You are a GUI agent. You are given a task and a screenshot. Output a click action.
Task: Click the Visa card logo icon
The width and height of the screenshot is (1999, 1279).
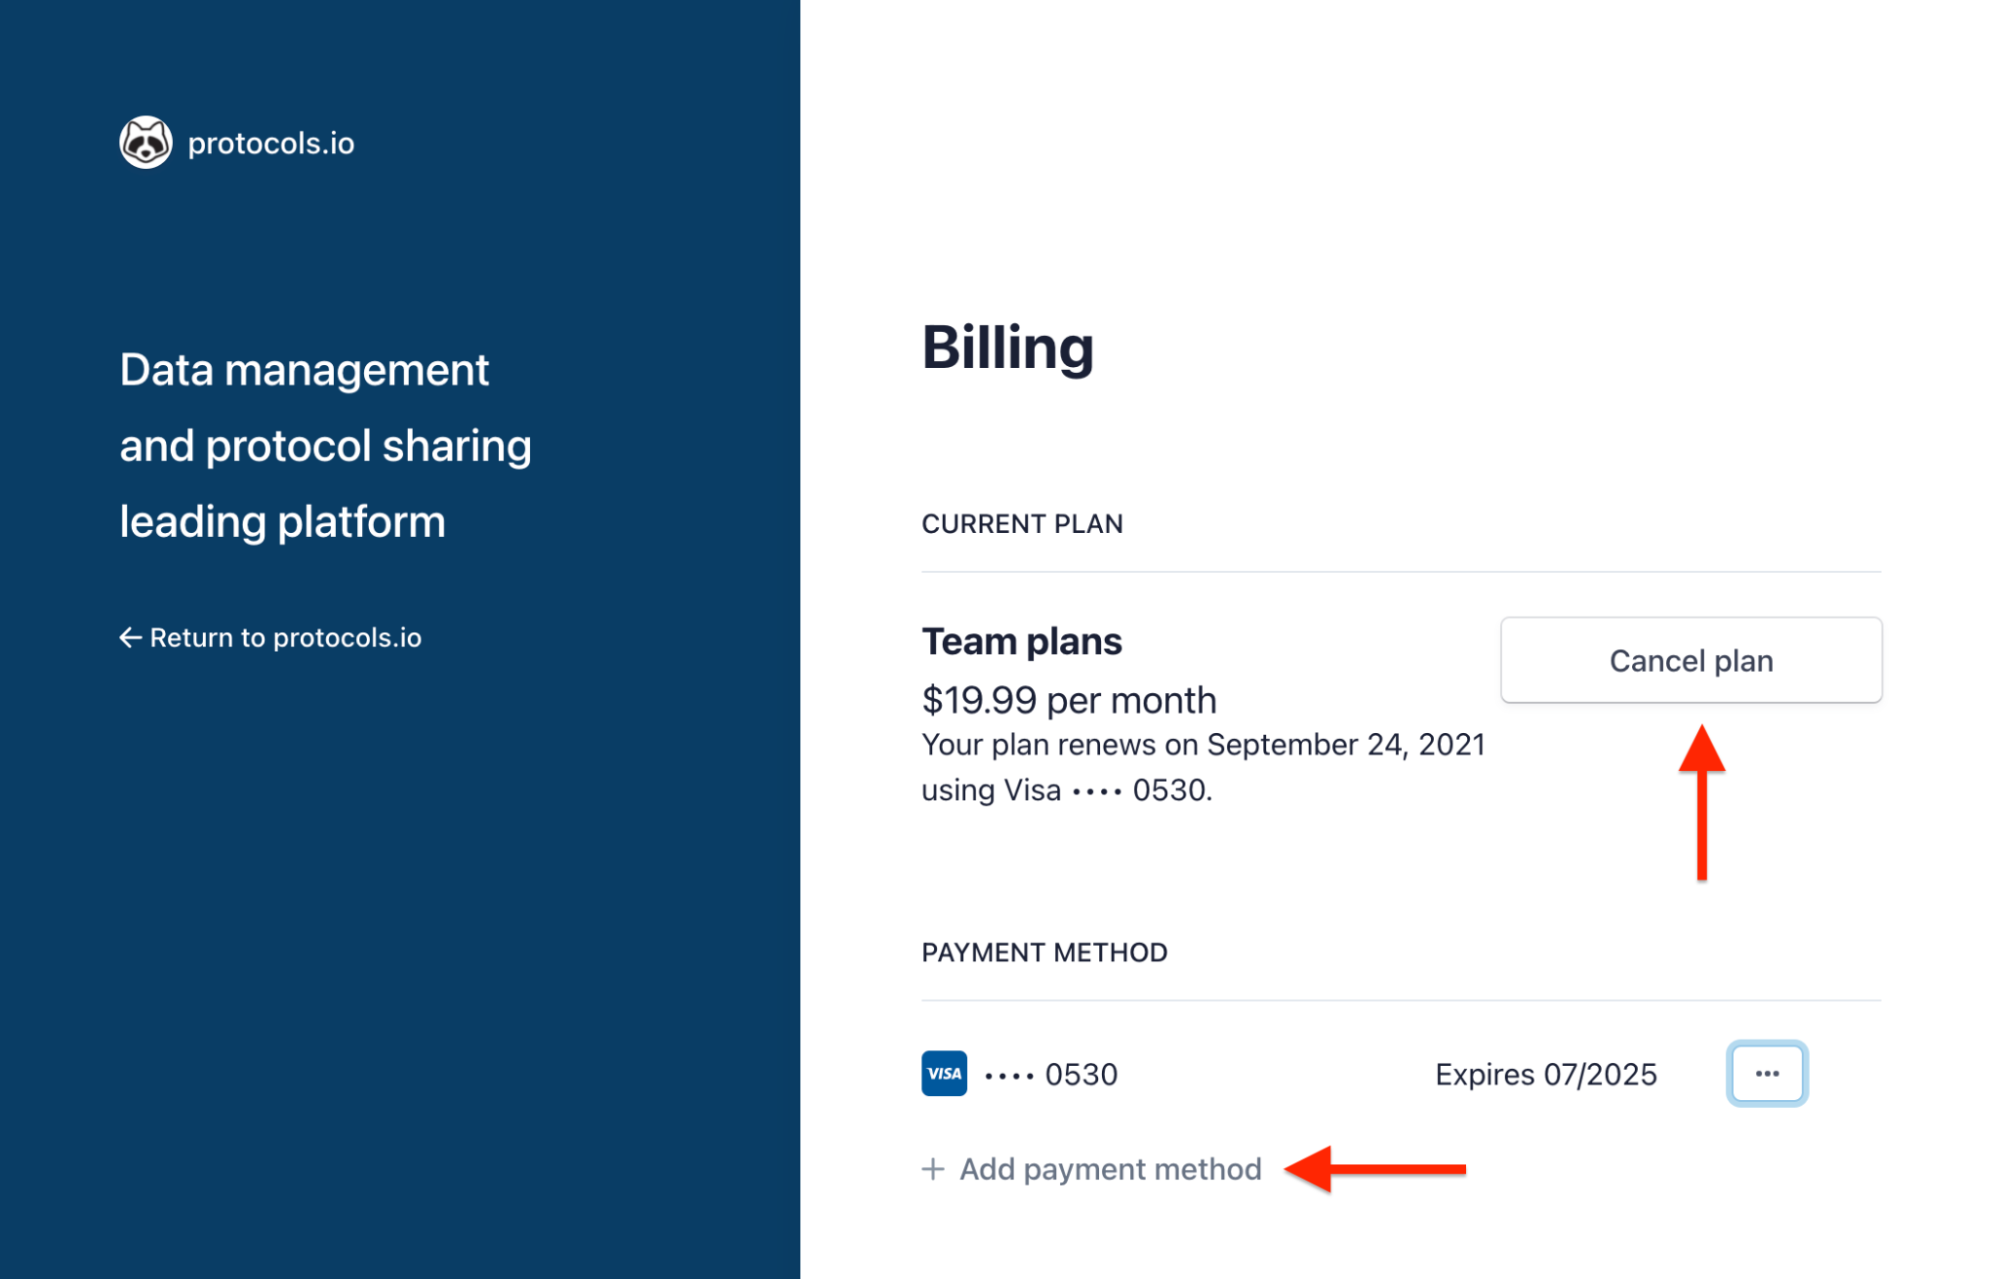pyautogui.click(x=943, y=1074)
